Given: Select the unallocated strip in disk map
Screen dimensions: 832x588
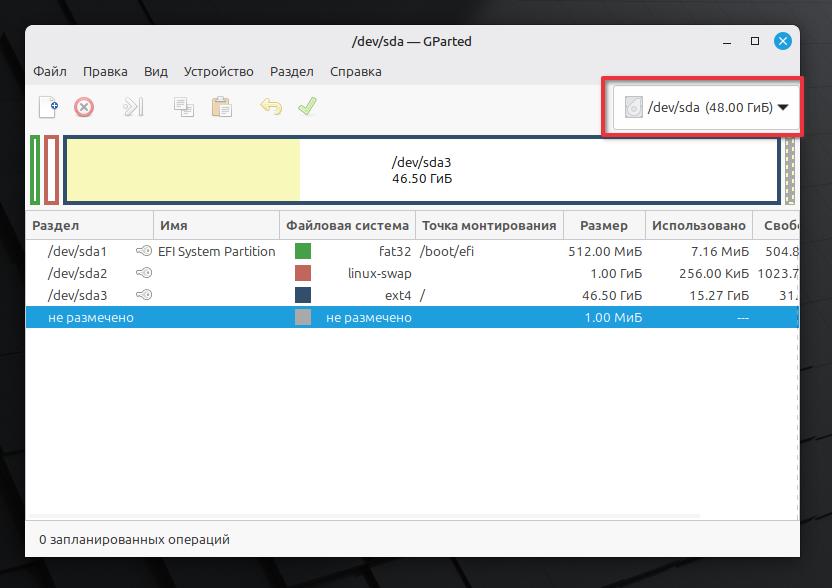Looking at the screenshot, I should [x=790, y=170].
